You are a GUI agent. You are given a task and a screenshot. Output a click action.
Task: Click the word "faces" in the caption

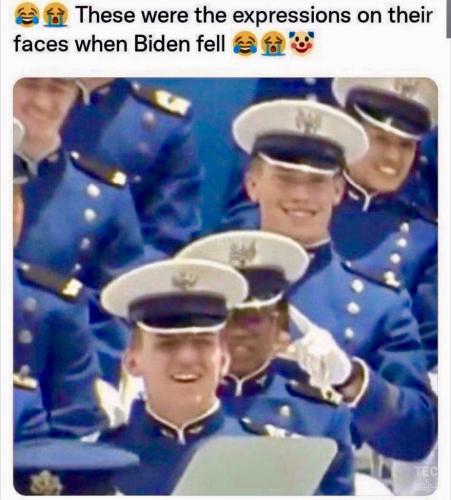pyautogui.click(x=41, y=44)
